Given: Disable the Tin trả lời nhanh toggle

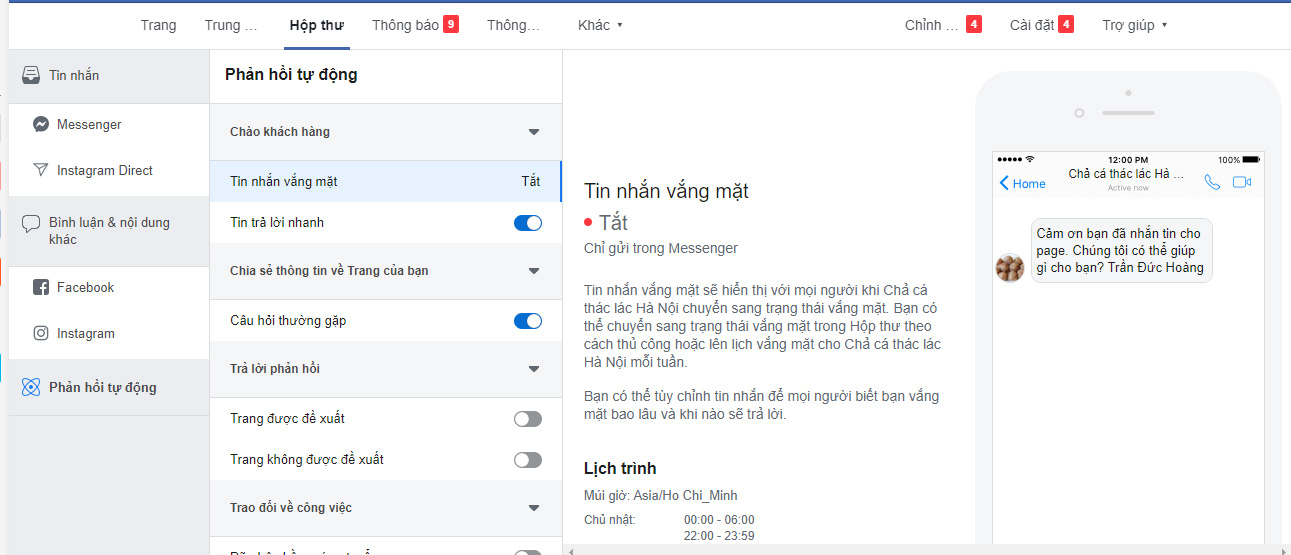Looking at the screenshot, I should pyautogui.click(x=527, y=223).
